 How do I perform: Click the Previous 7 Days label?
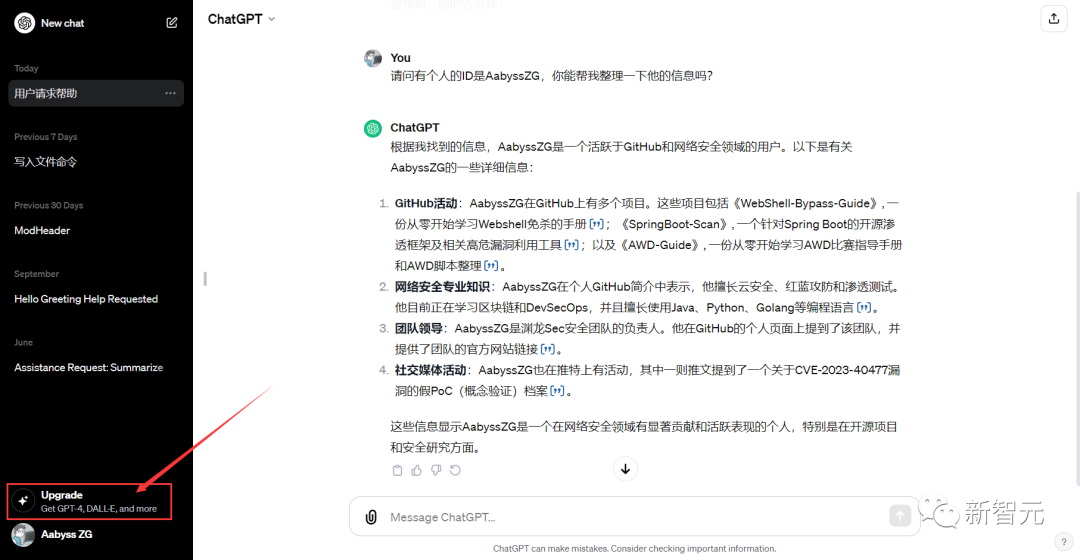tap(45, 136)
